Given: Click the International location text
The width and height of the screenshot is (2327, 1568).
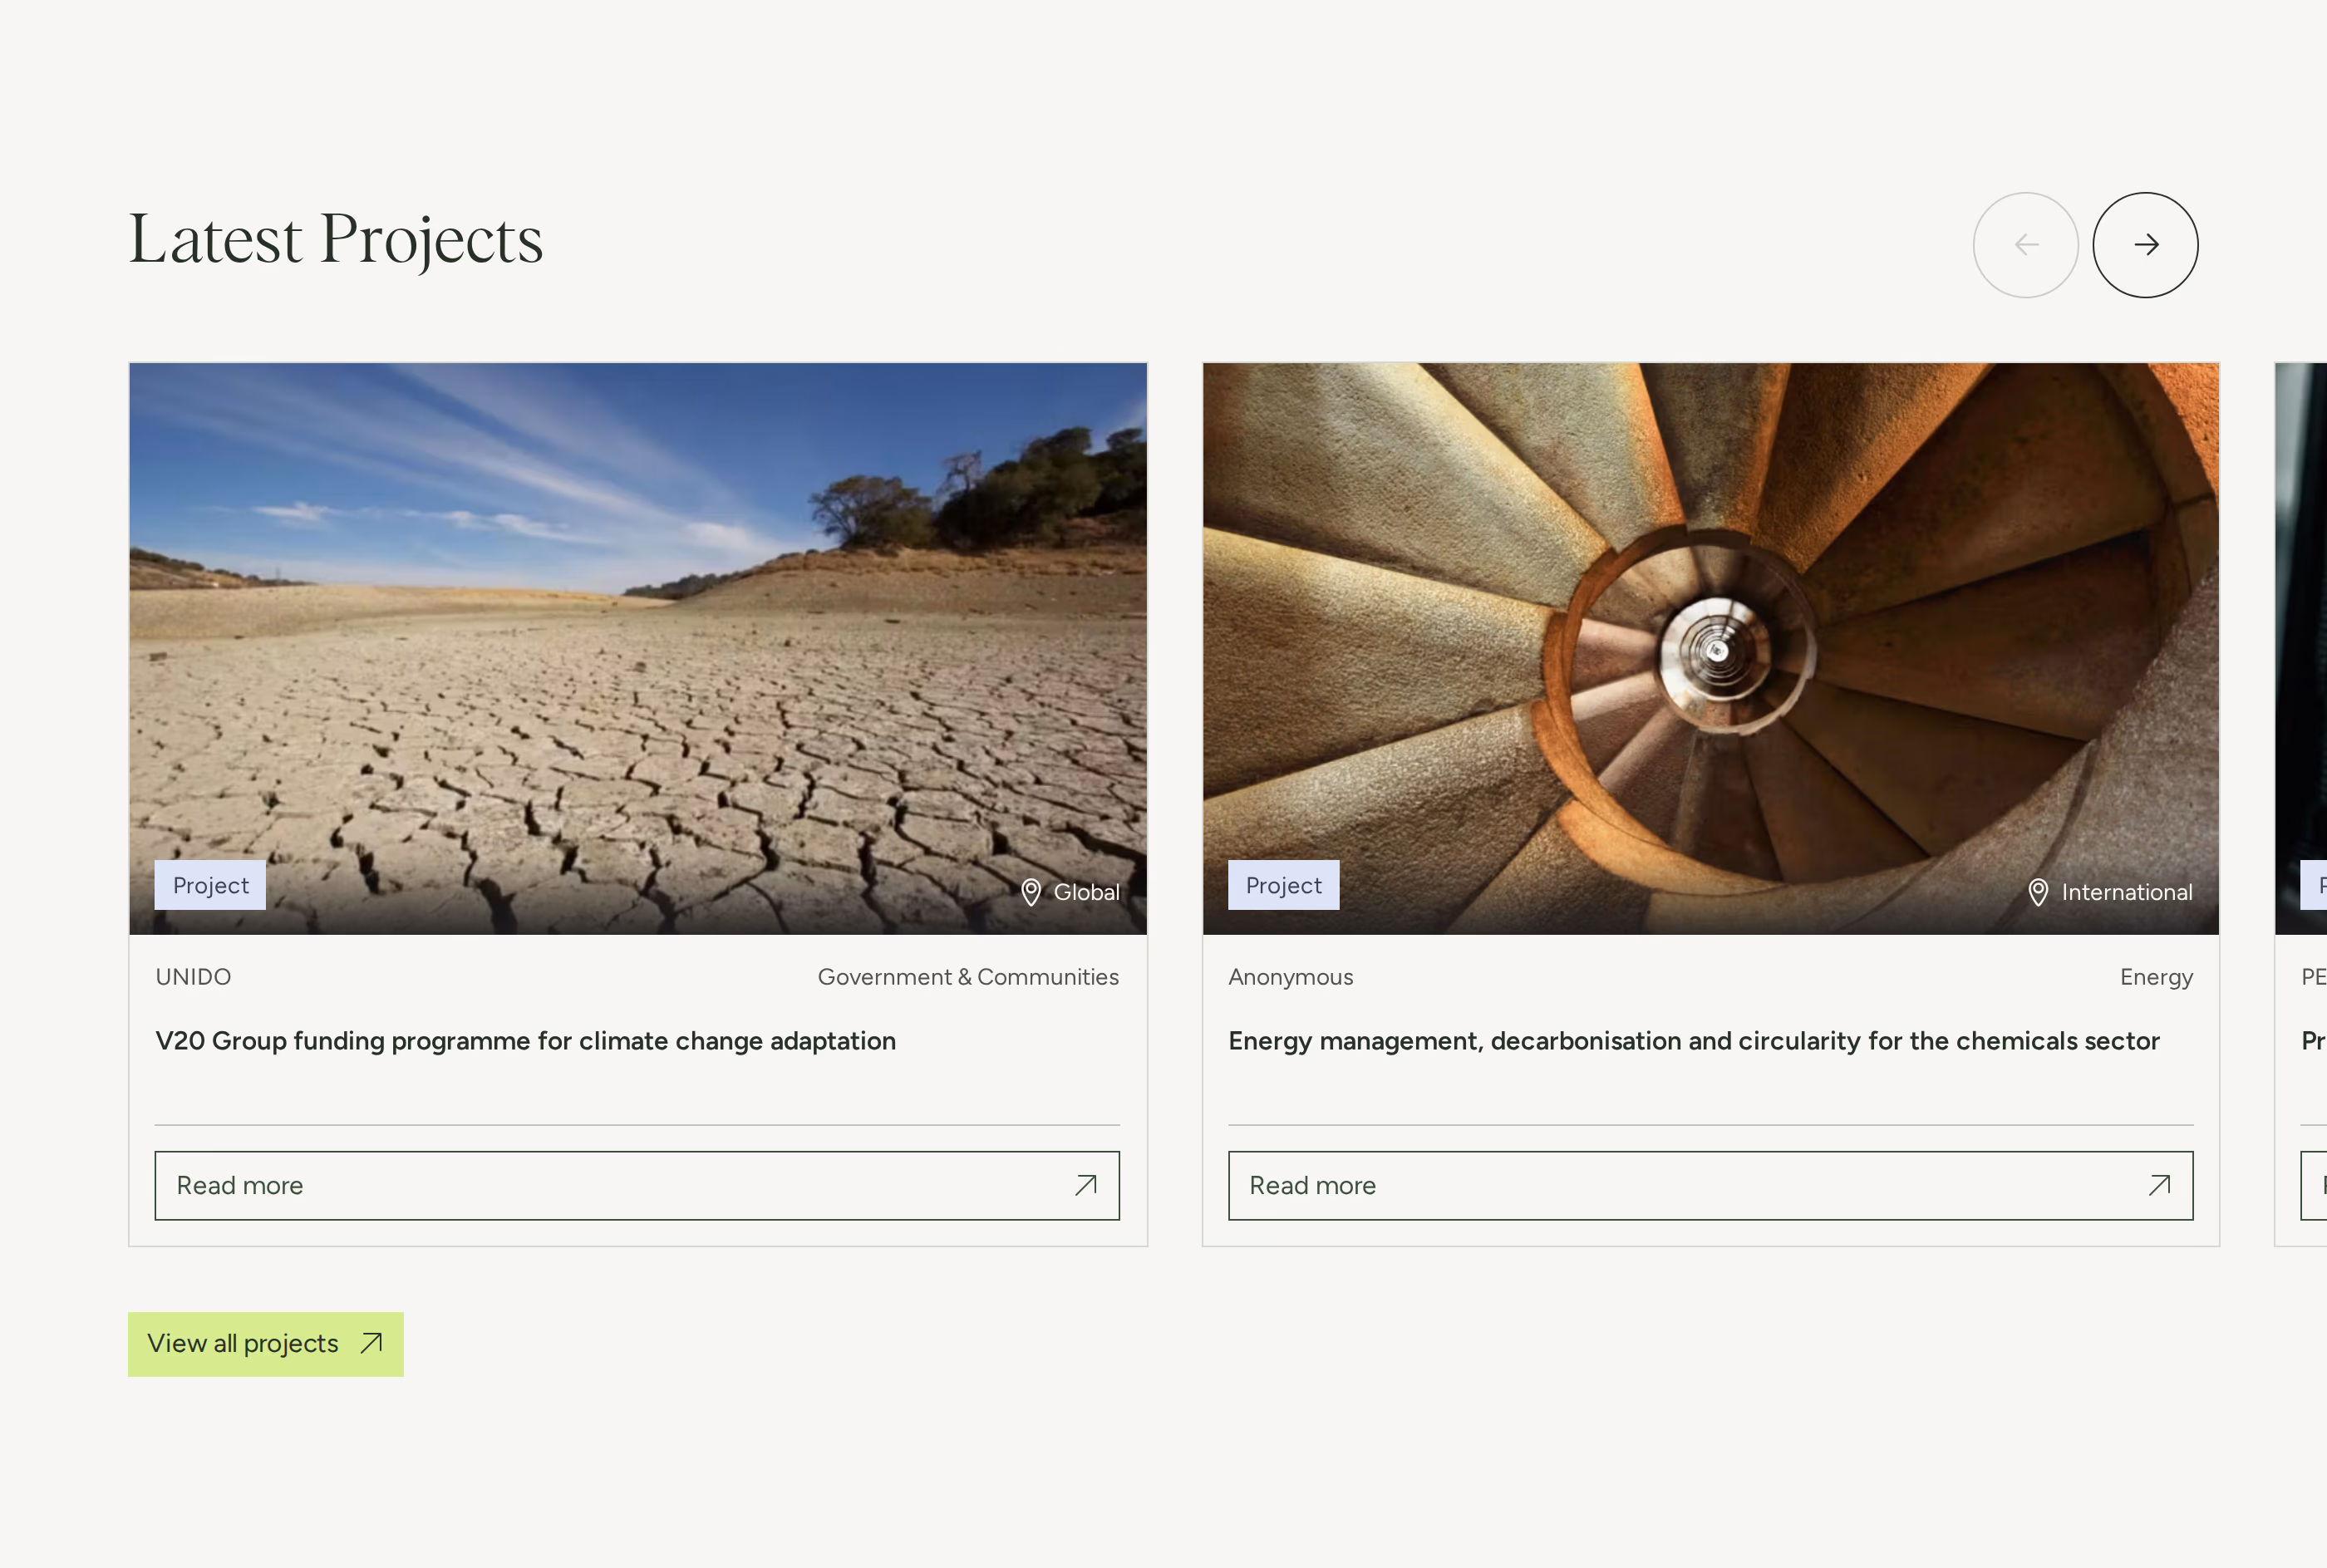Looking at the screenshot, I should point(2127,892).
